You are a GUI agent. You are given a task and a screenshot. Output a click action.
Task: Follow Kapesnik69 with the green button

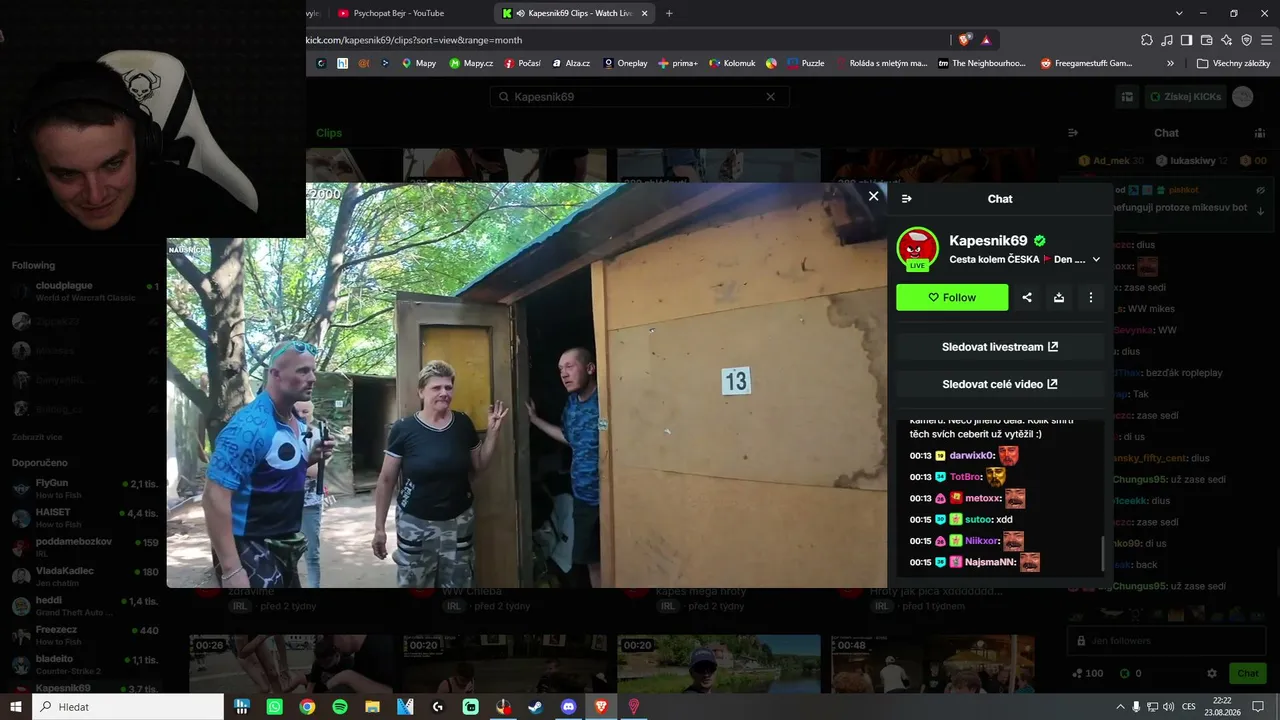[952, 297]
